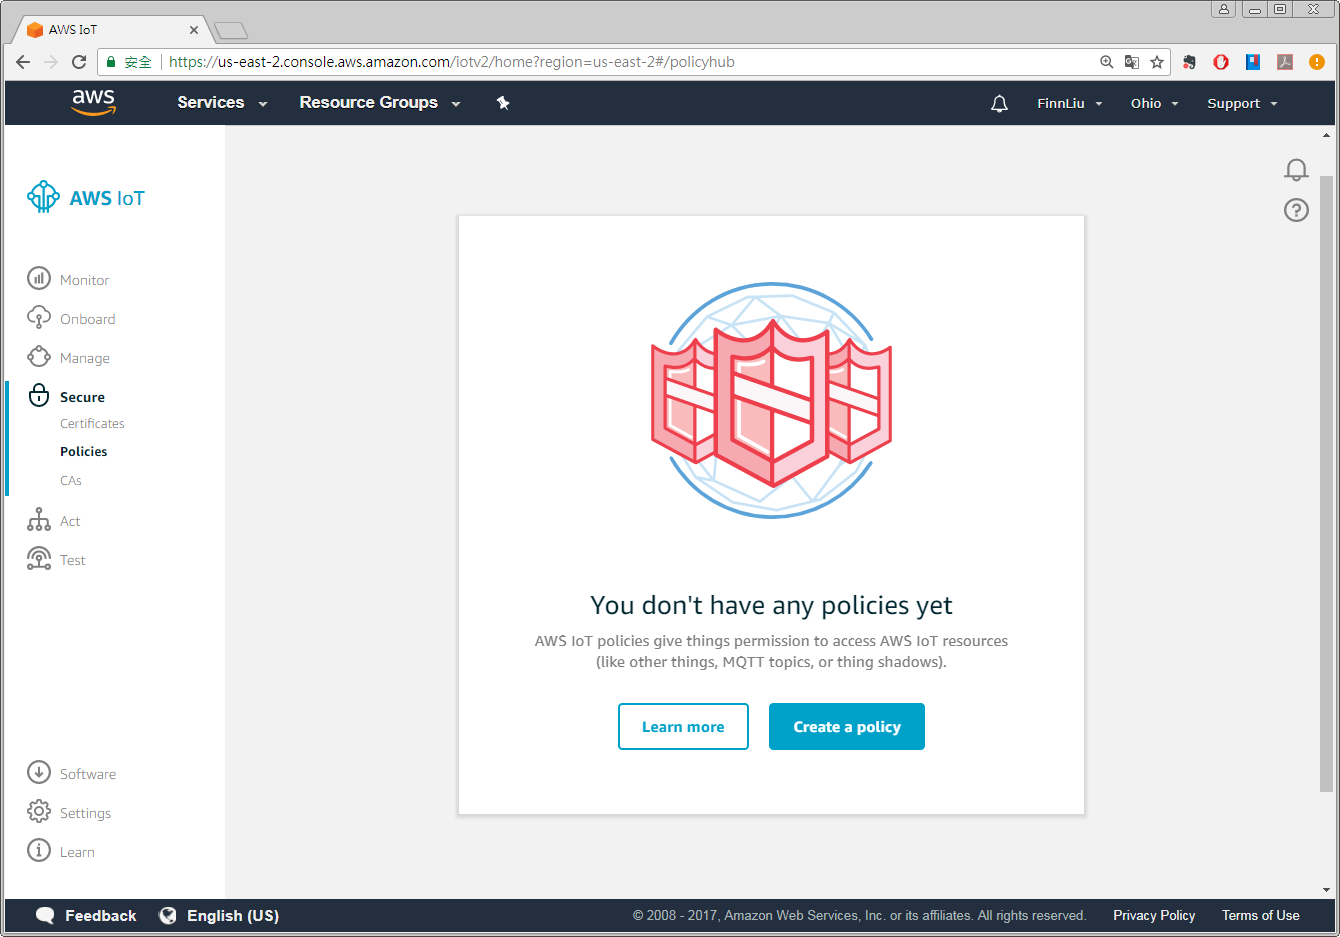
Task: Open the Ohio region dropdown
Action: point(1154,104)
